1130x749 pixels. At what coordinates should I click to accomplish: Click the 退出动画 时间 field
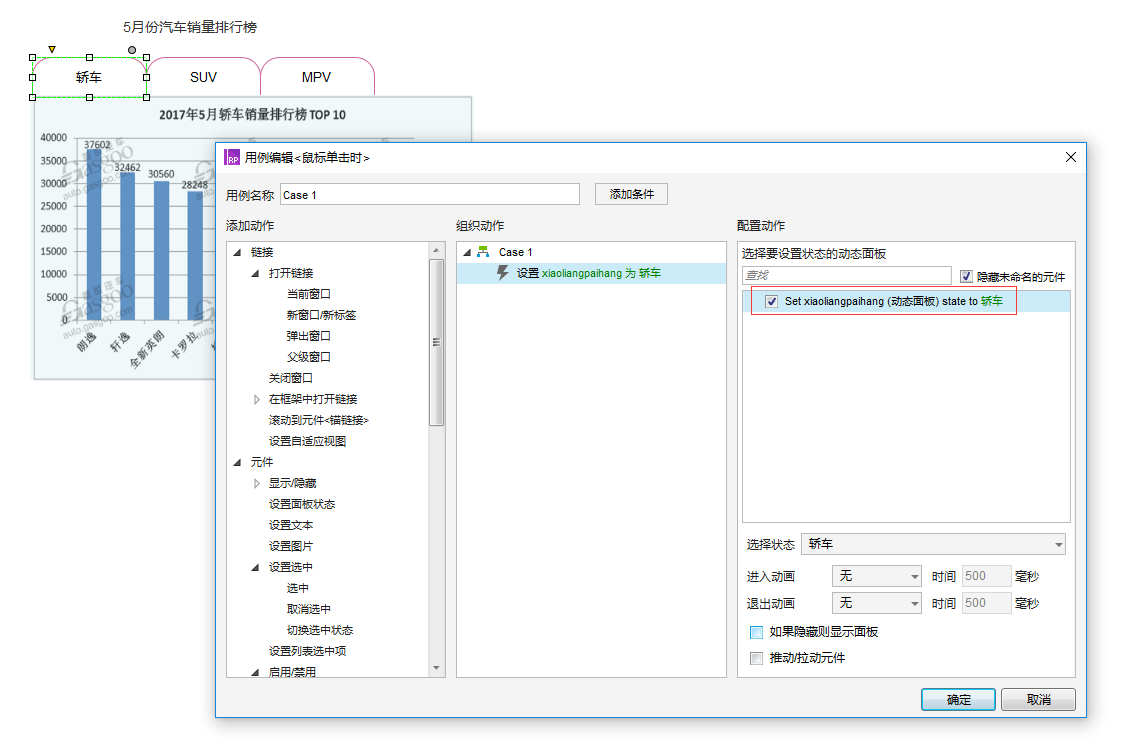pyautogui.click(x=987, y=603)
